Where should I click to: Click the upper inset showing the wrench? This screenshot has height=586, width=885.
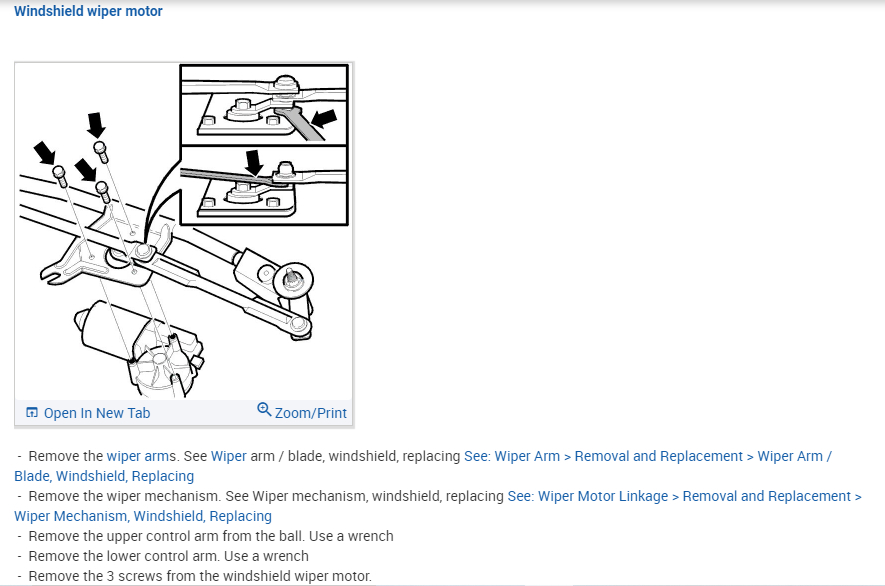[x=264, y=104]
